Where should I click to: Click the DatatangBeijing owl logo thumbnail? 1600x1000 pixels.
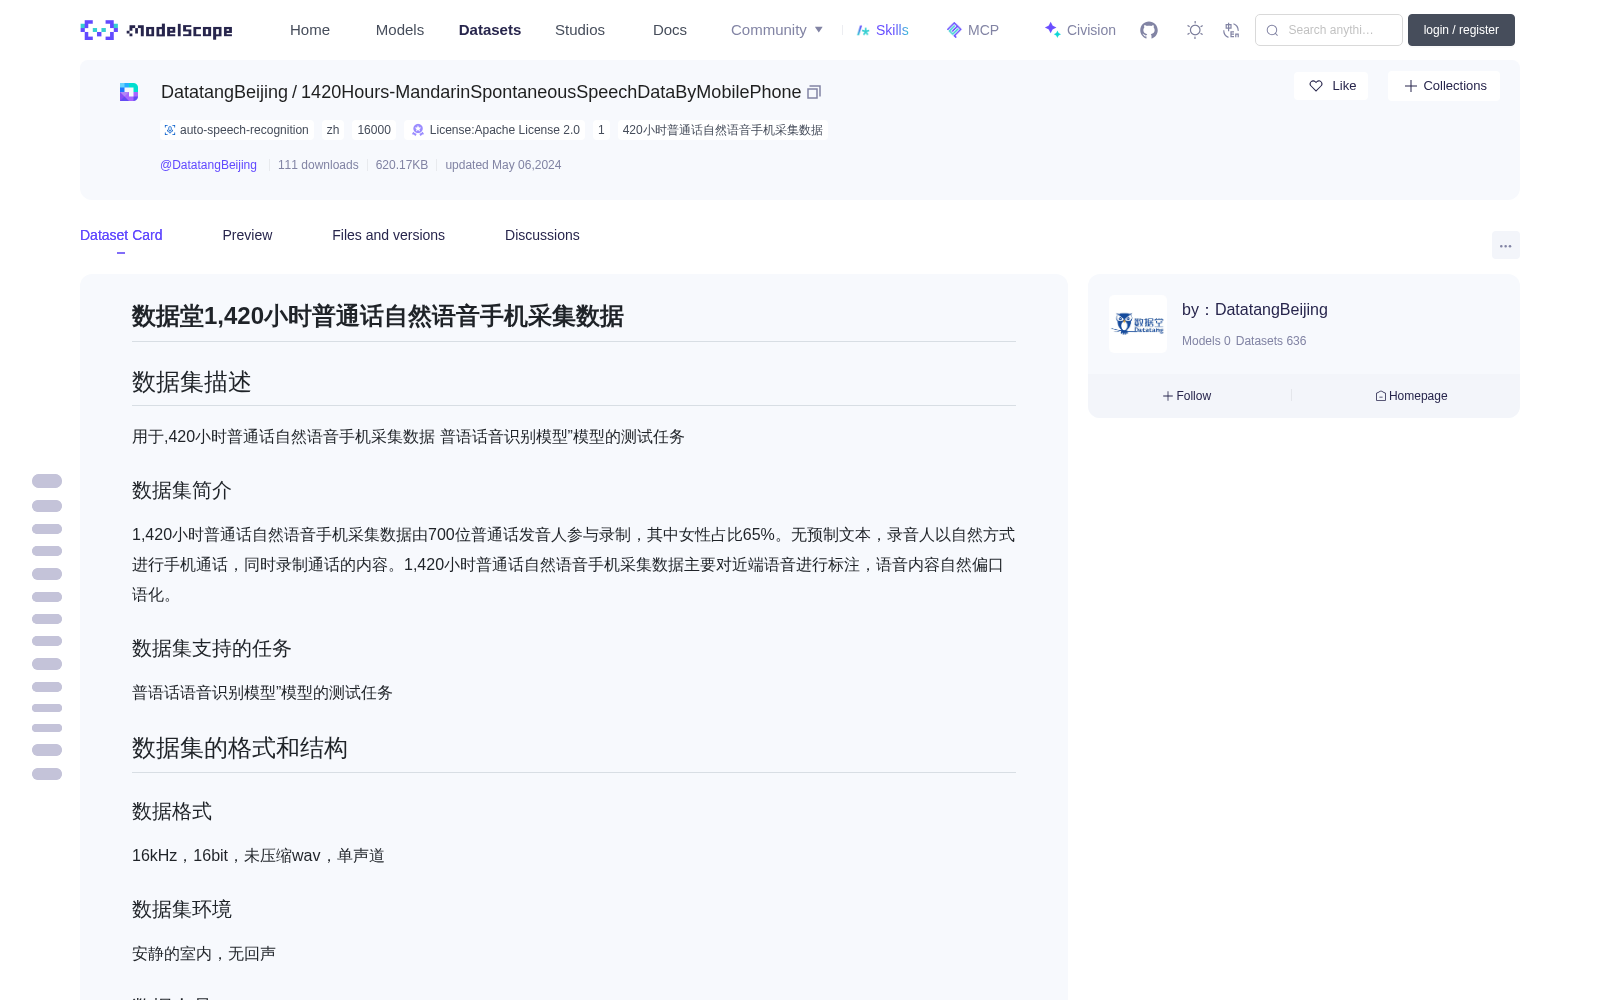coord(1138,324)
